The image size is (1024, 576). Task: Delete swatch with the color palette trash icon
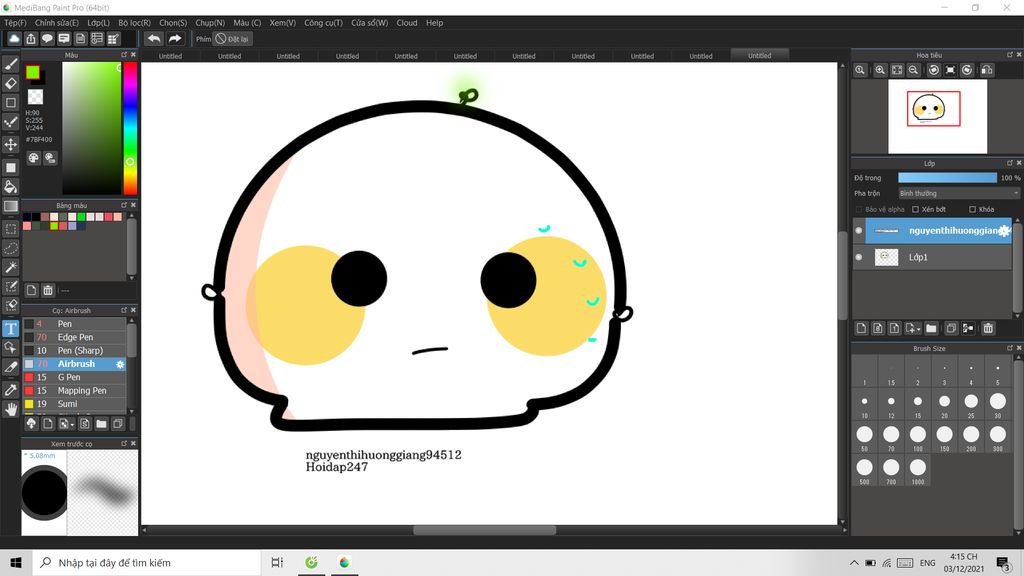48,290
